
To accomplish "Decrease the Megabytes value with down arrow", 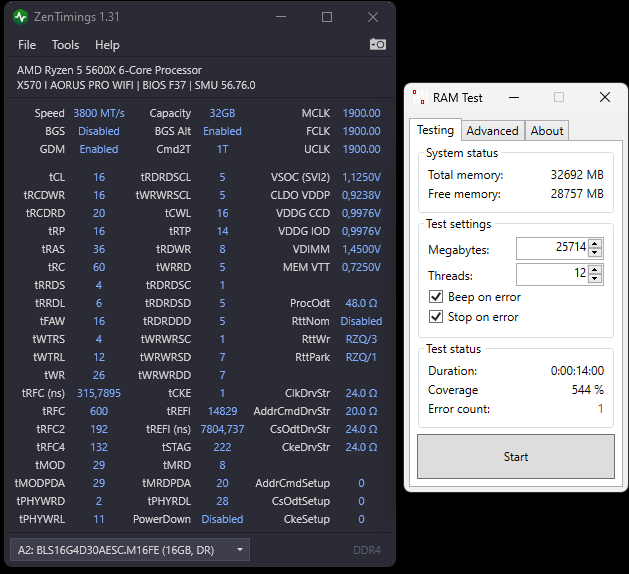I will click(595, 252).
